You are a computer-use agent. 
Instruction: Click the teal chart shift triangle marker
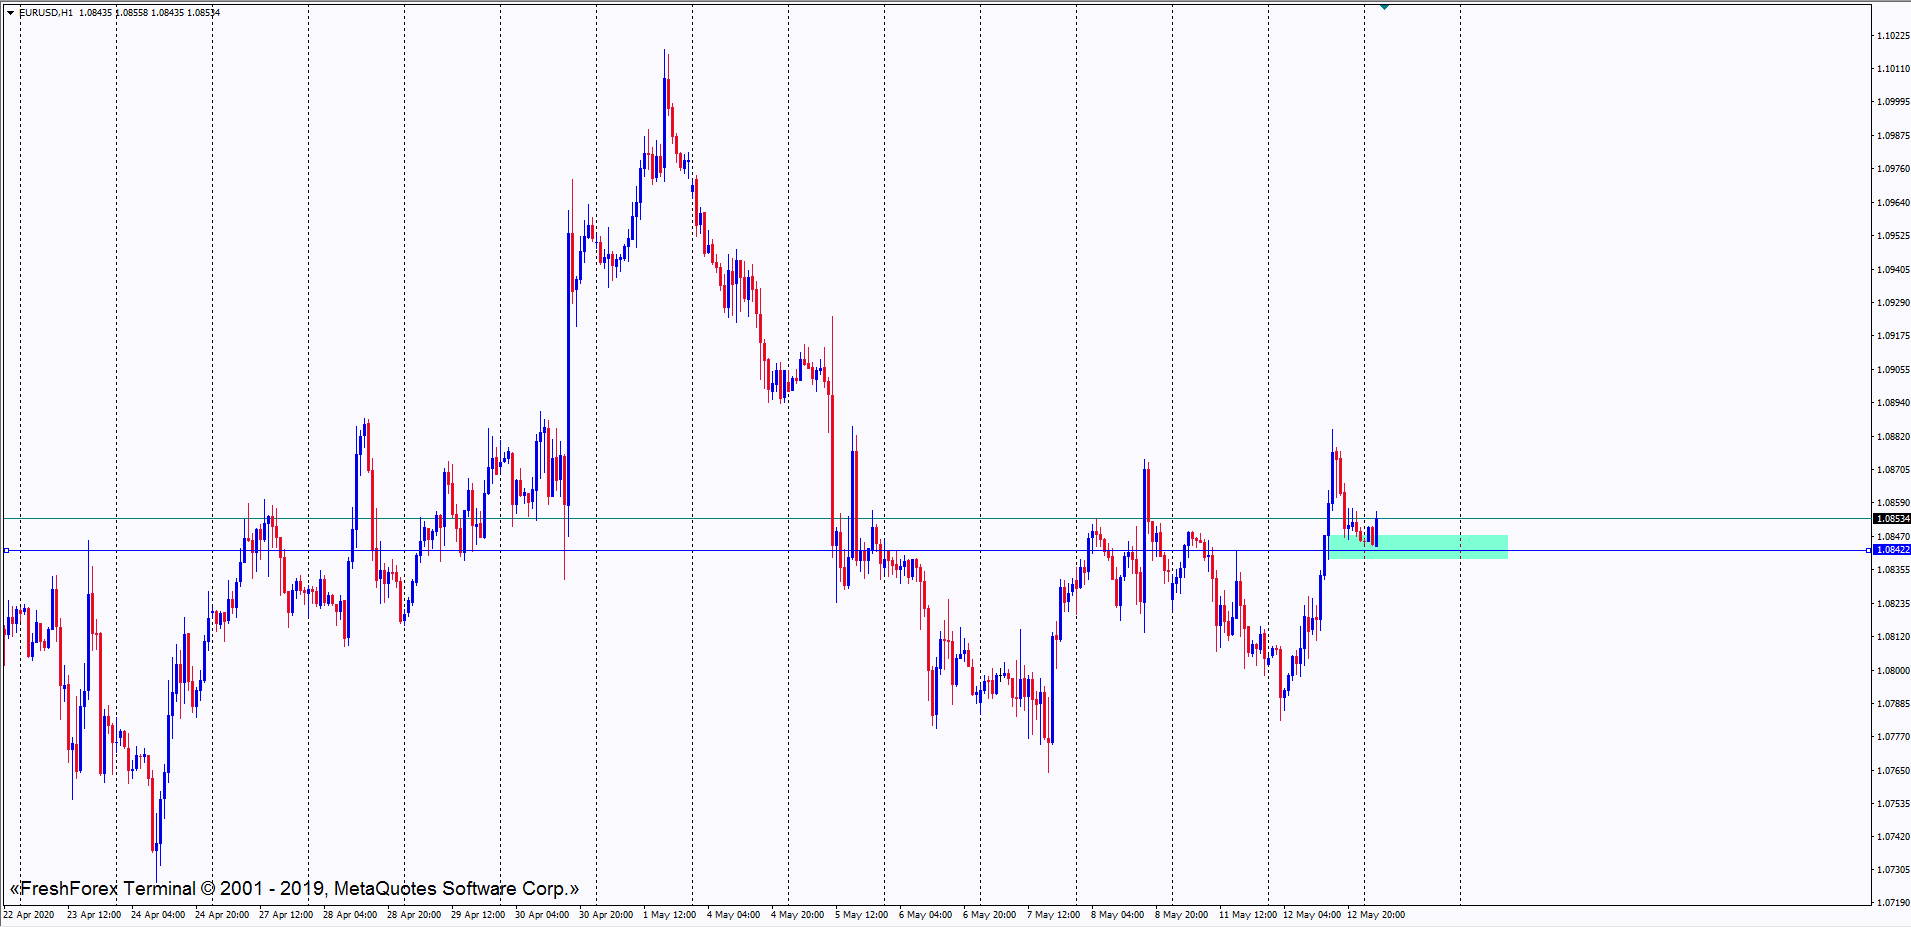[1384, 7]
